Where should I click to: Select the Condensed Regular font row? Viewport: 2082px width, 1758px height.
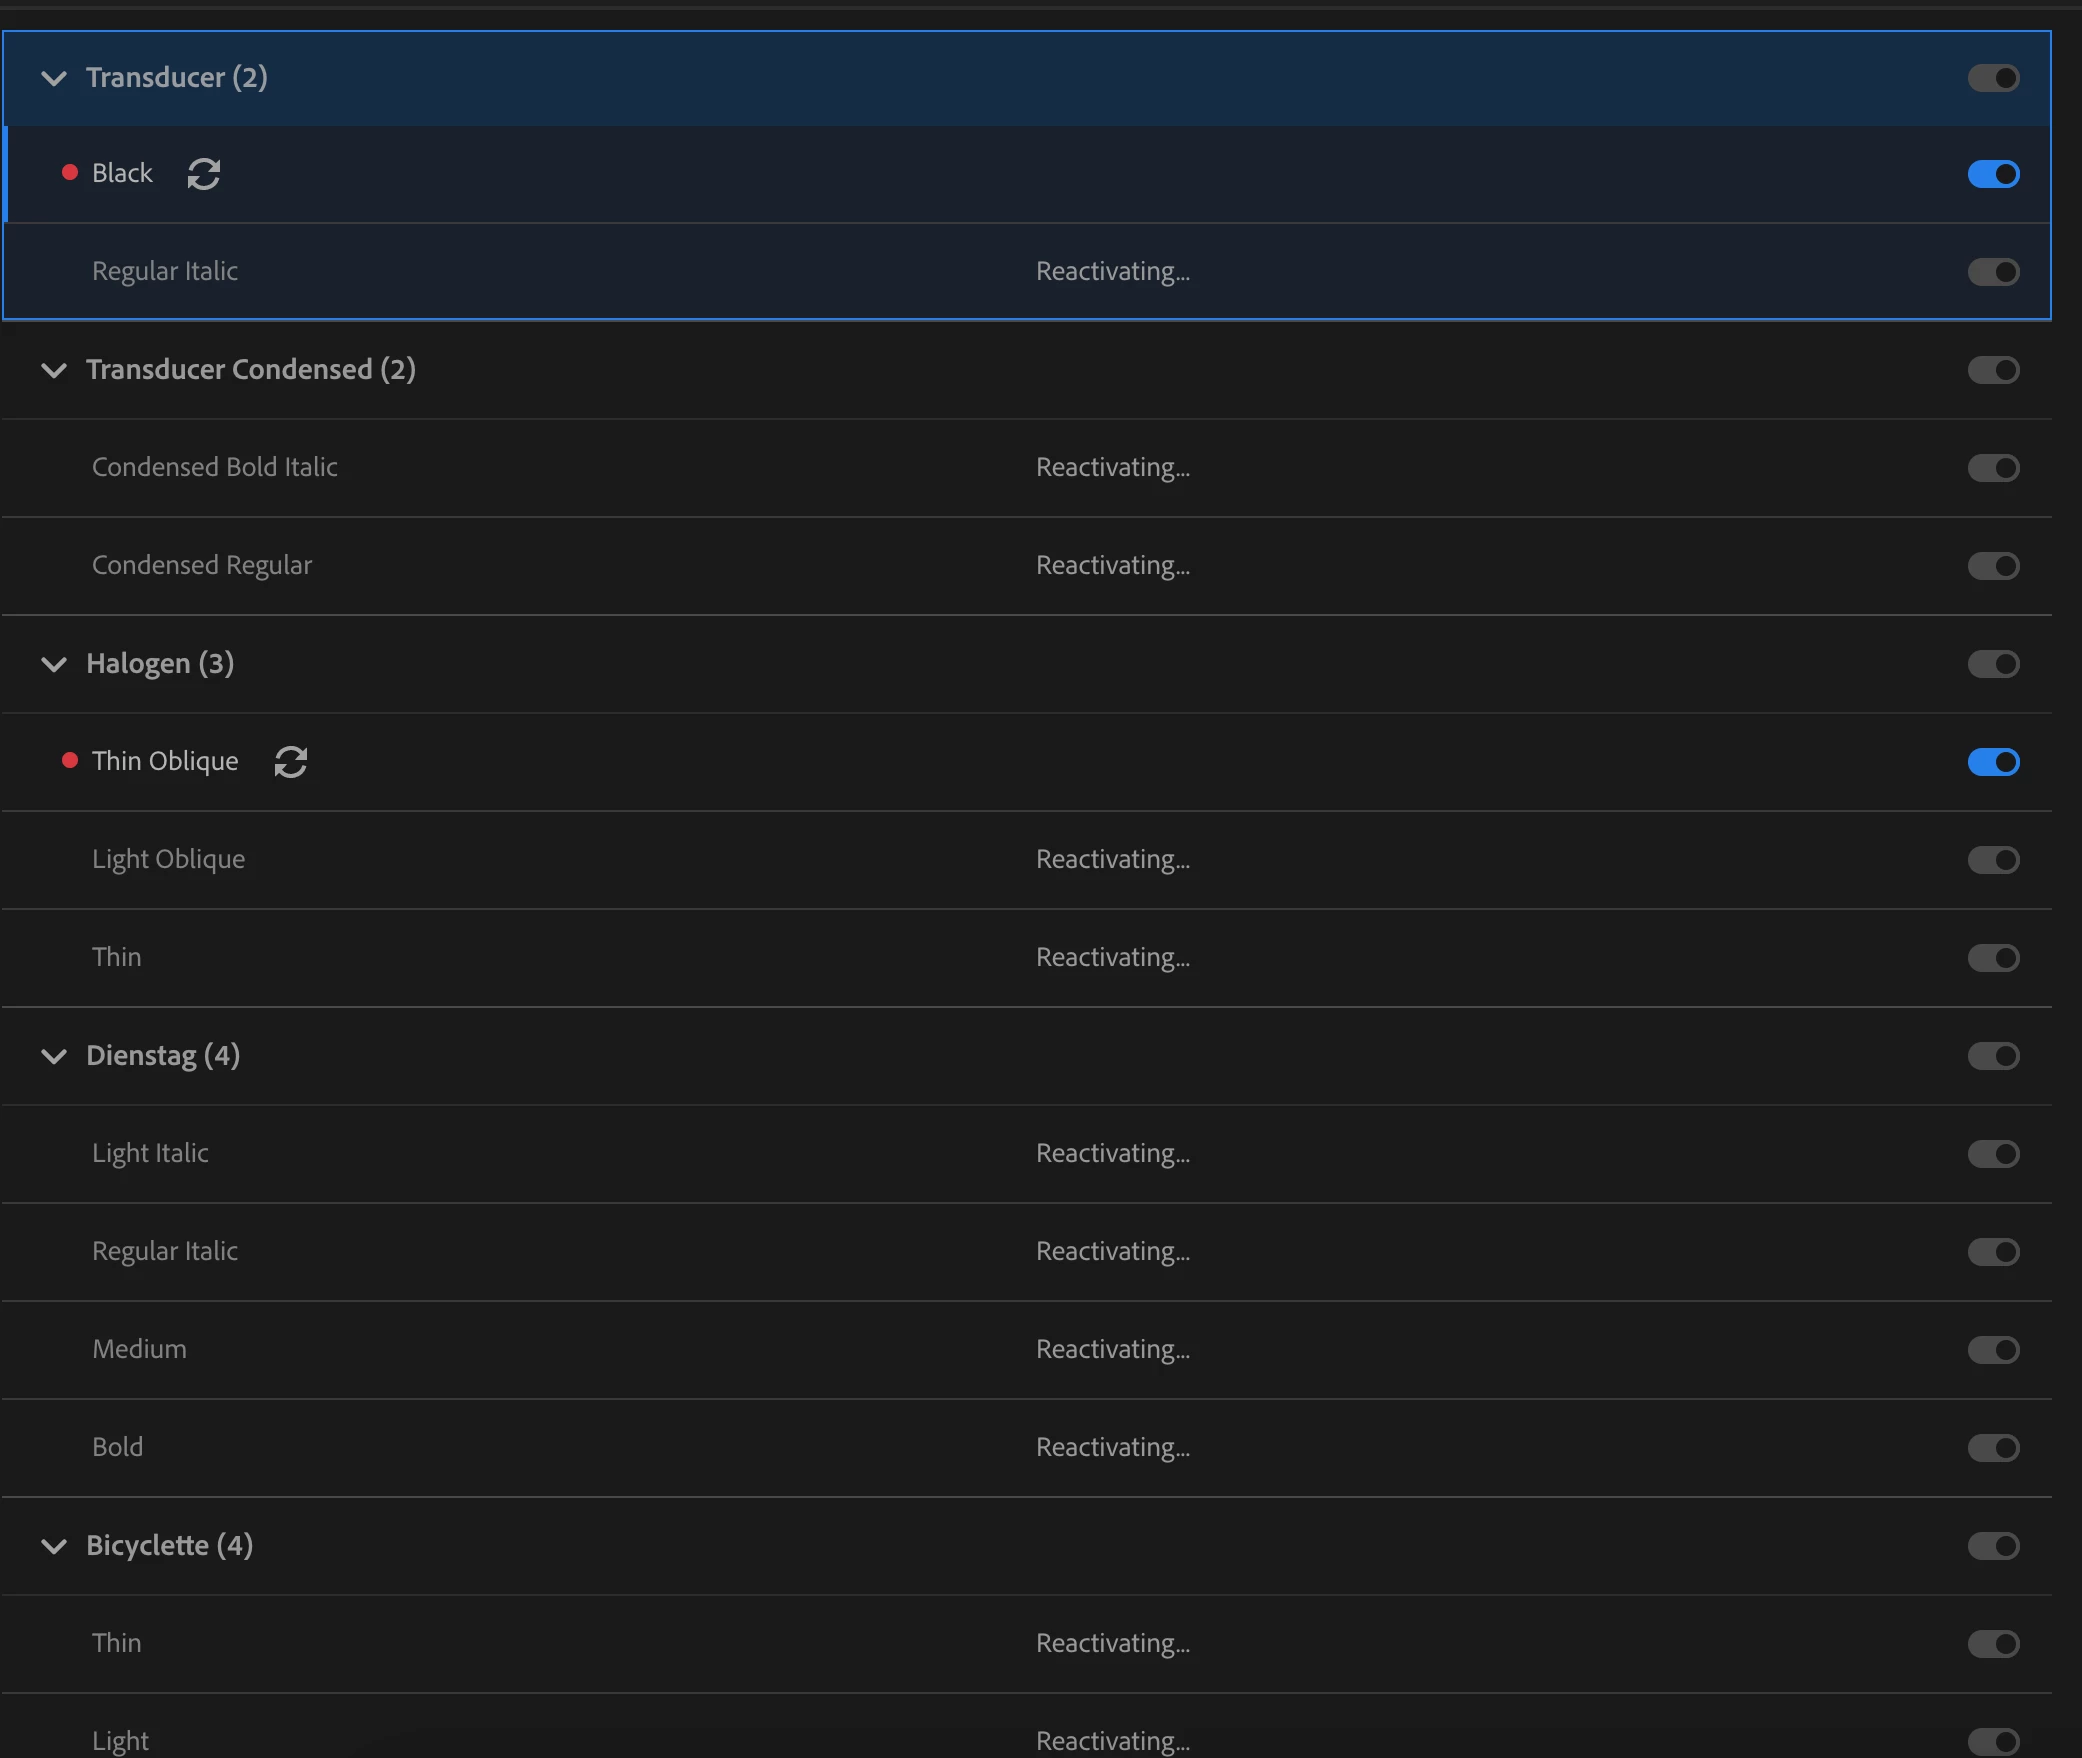pos(202,565)
